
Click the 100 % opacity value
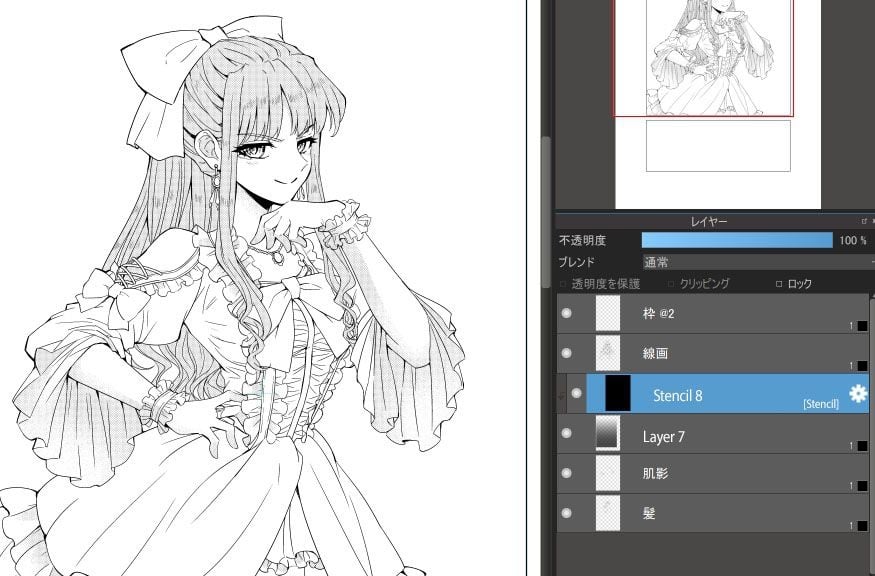(x=853, y=241)
